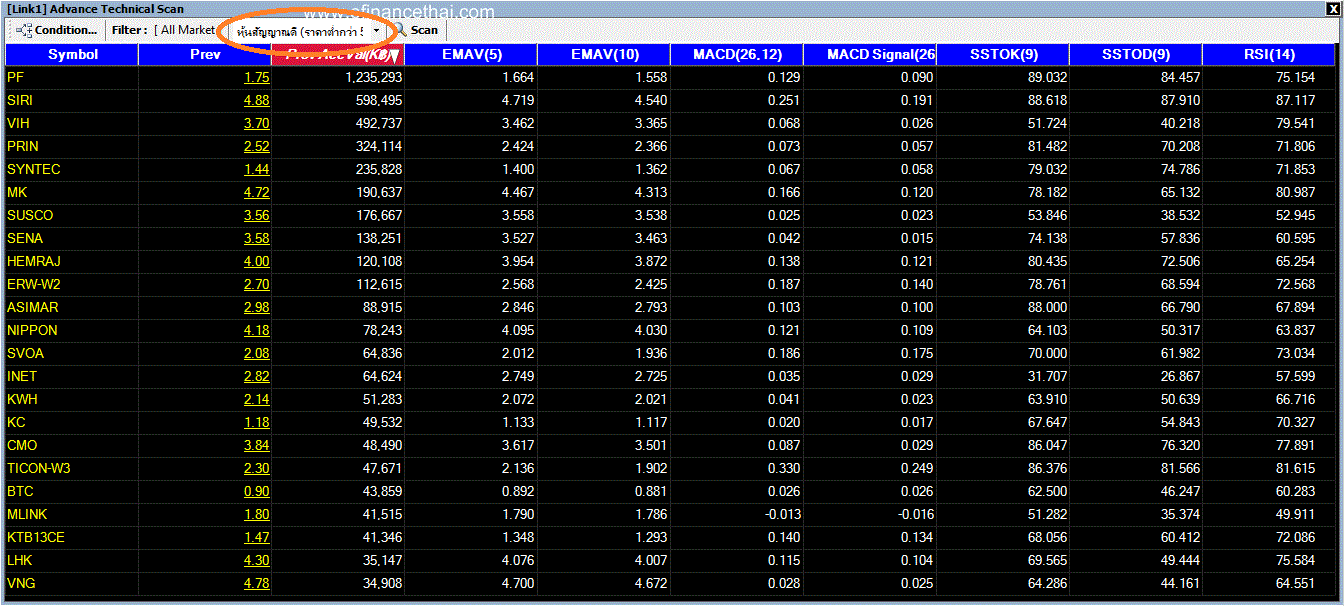Click HEMRAJ previous price 4.00
The width and height of the screenshot is (1344, 606).
(x=256, y=261)
